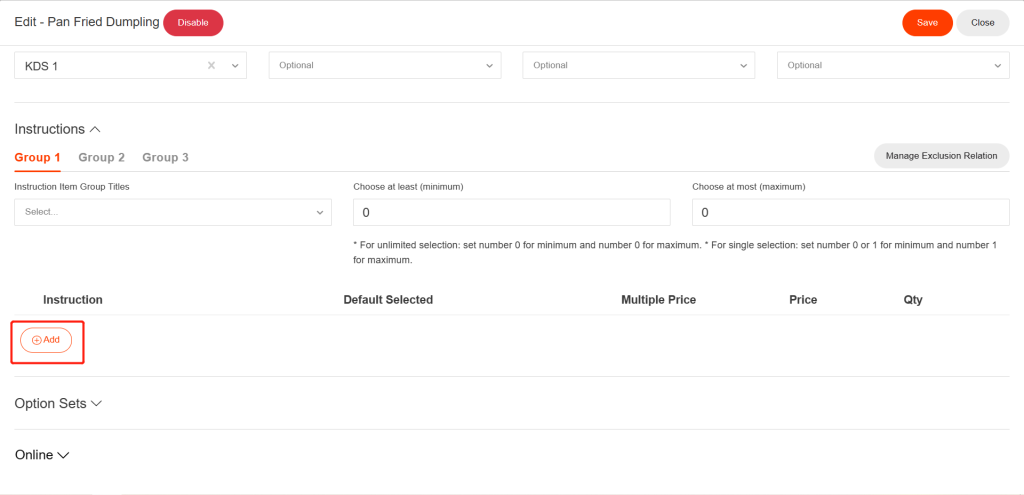The height and width of the screenshot is (495, 1024).
Task: Click the Choose at least minimum field
Action: (x=511, y=213)
